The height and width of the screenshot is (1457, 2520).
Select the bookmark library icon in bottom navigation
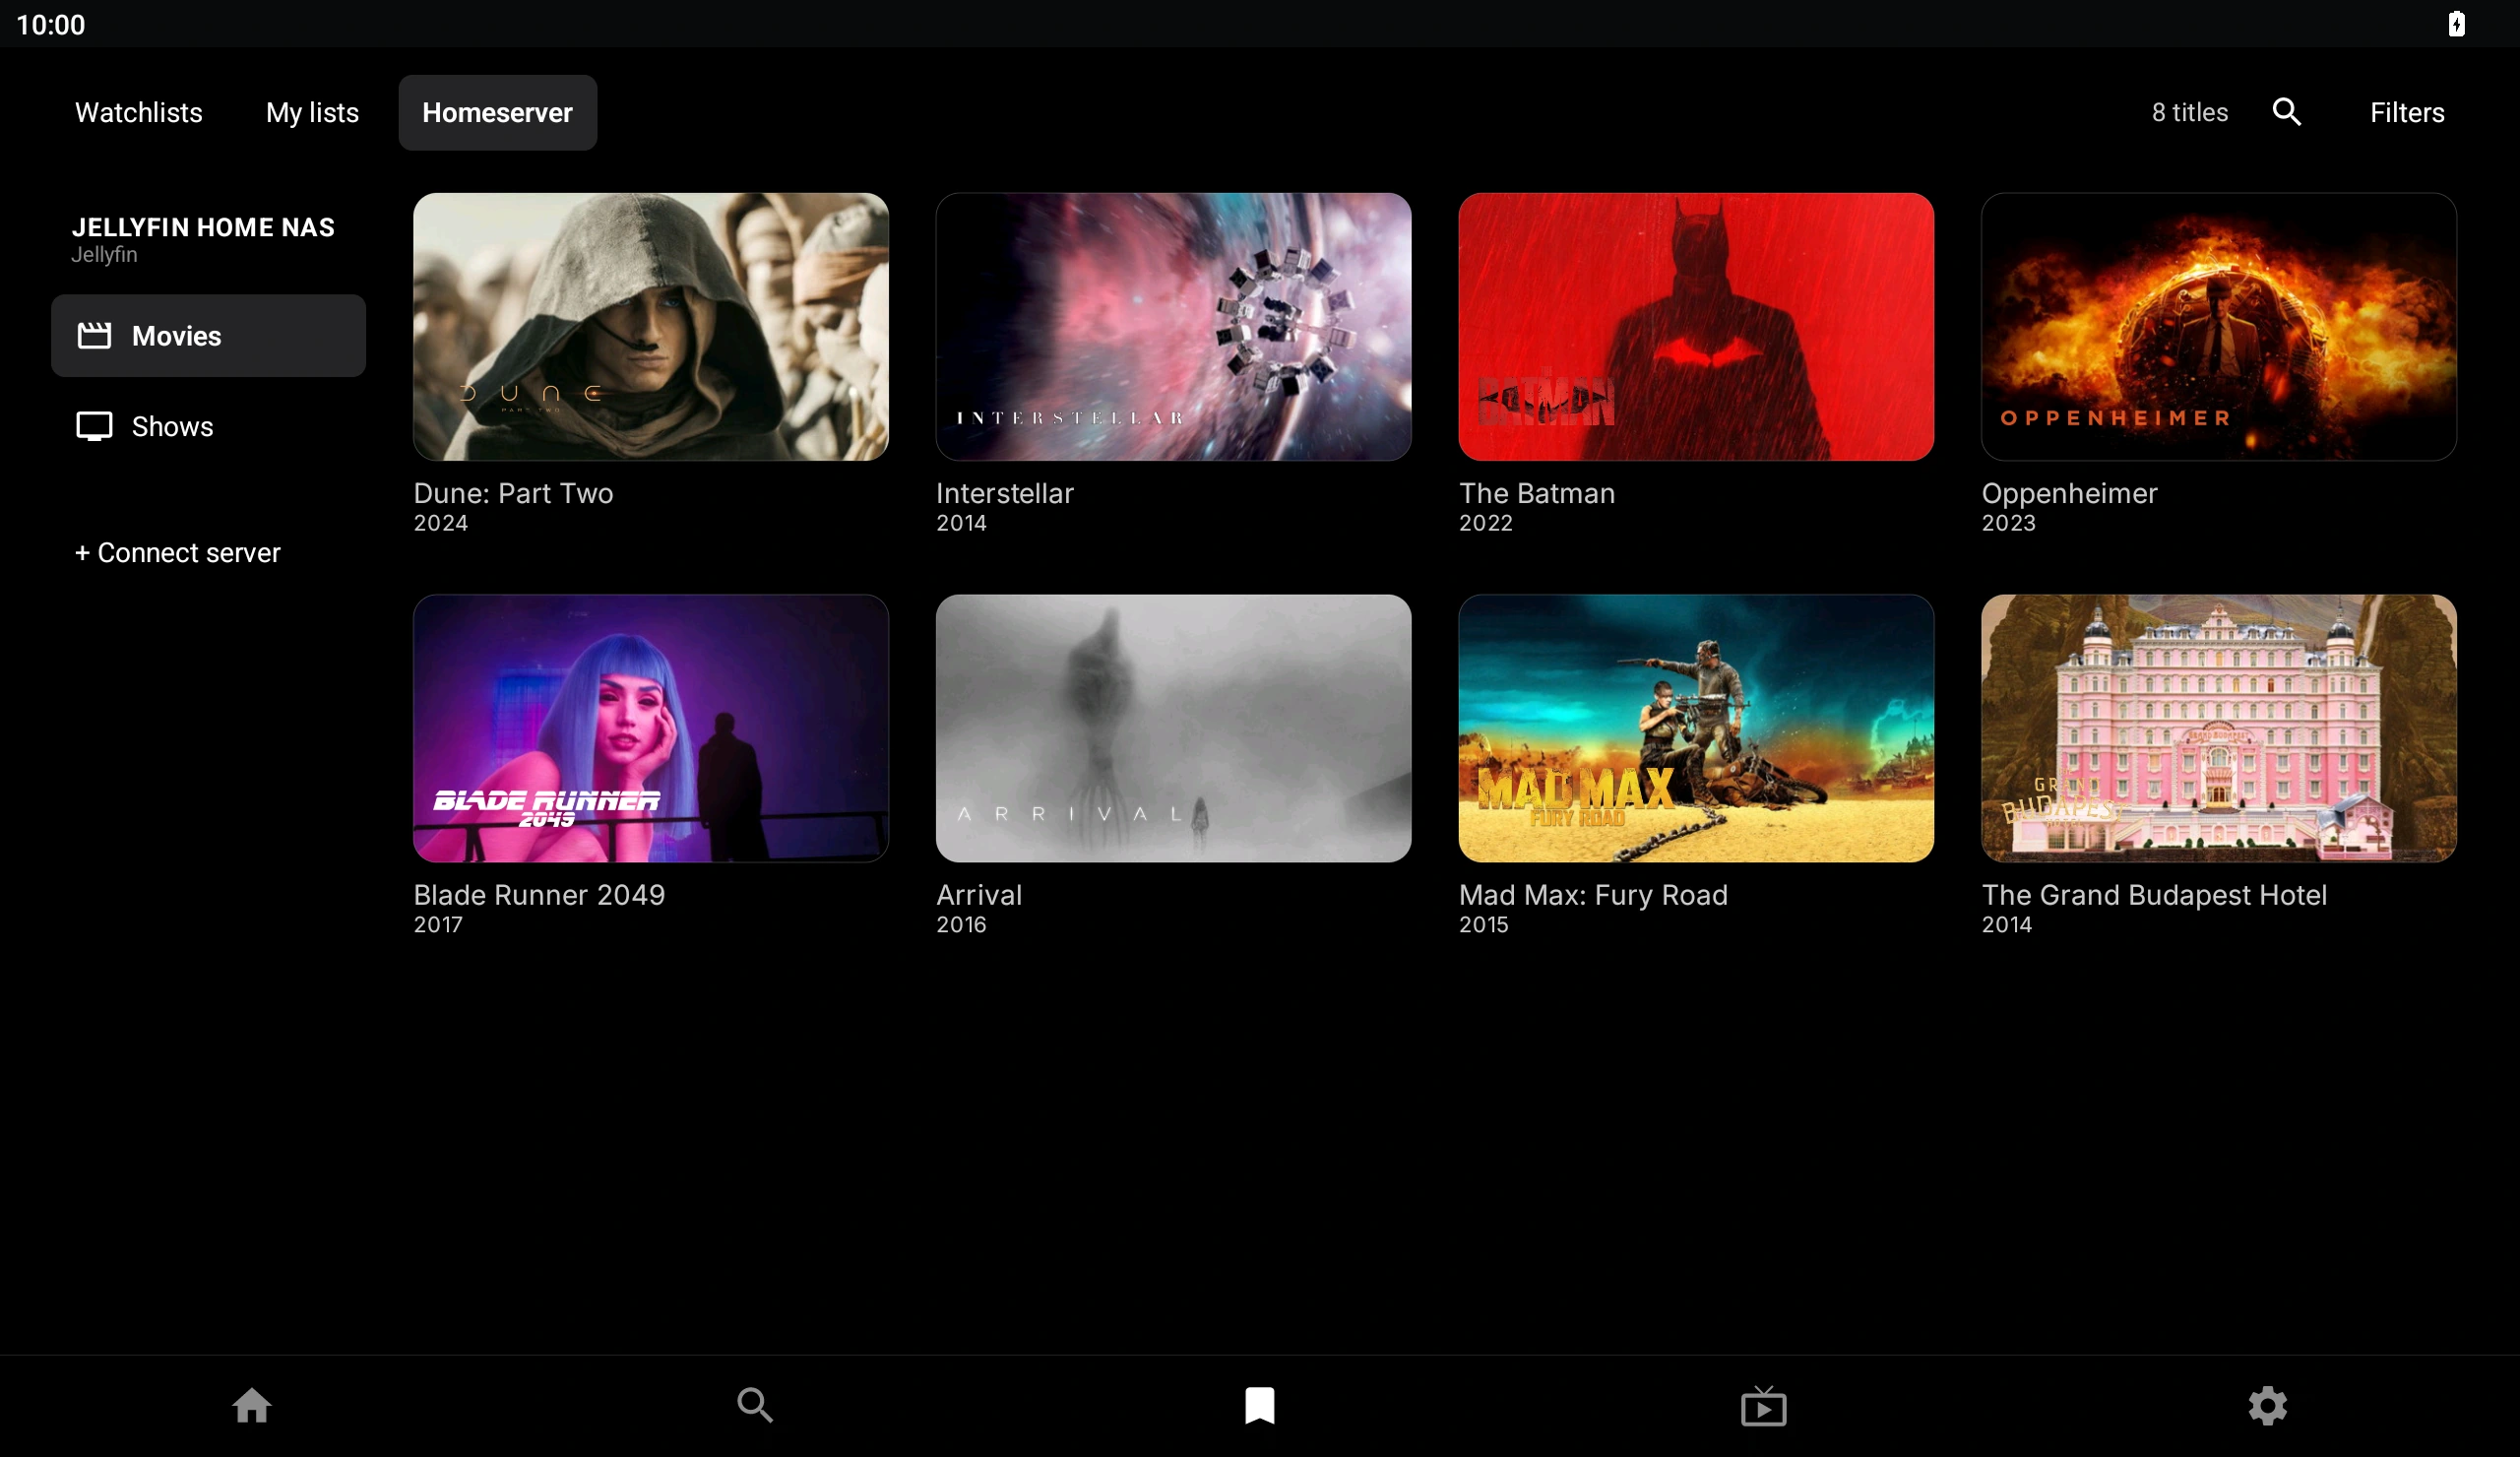pos(1260,1405)
